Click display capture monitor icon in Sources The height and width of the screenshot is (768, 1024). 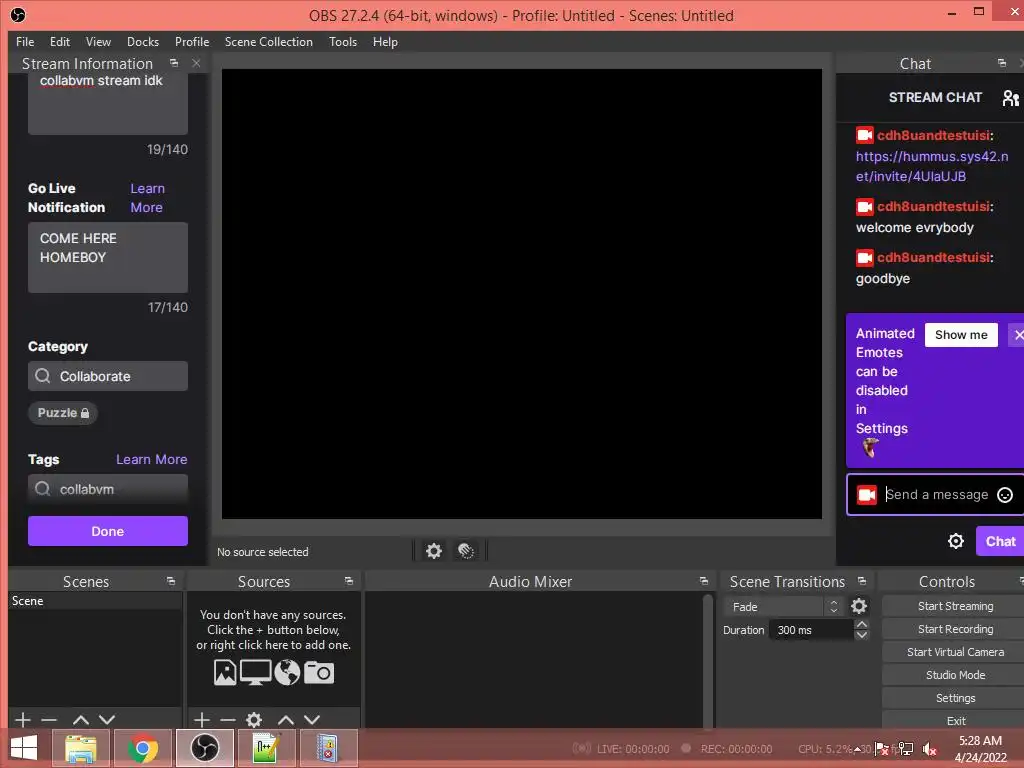tap(255, 672)
